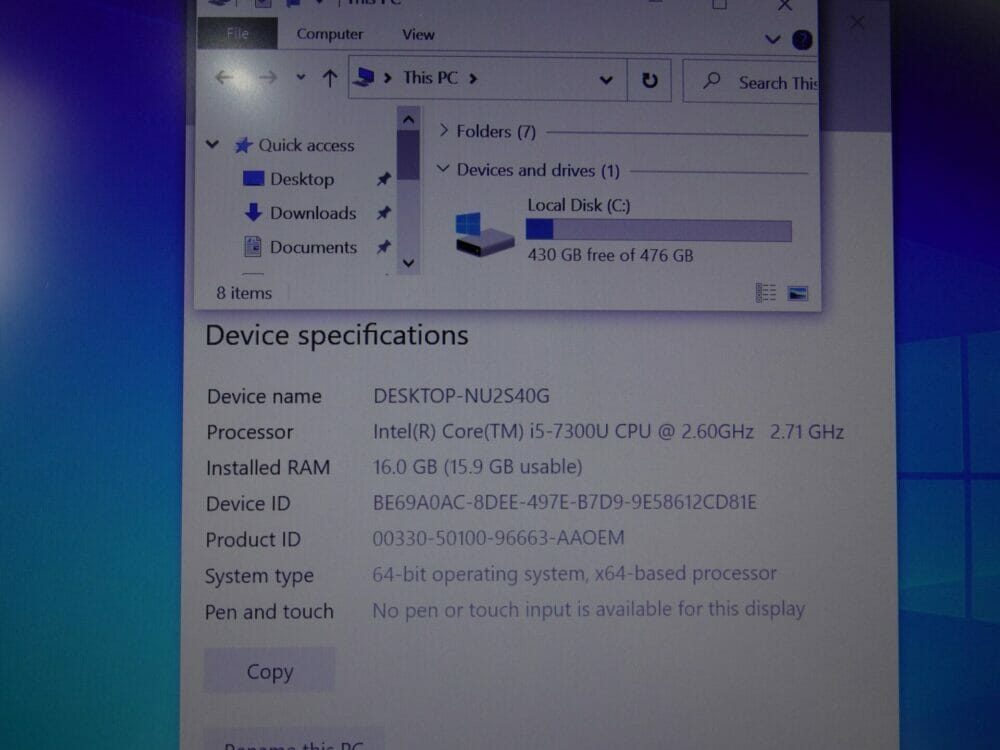Click the 430 GB free of 476 GB text
The height and width of the screenshot is (750, 1000).
[610, 255]
